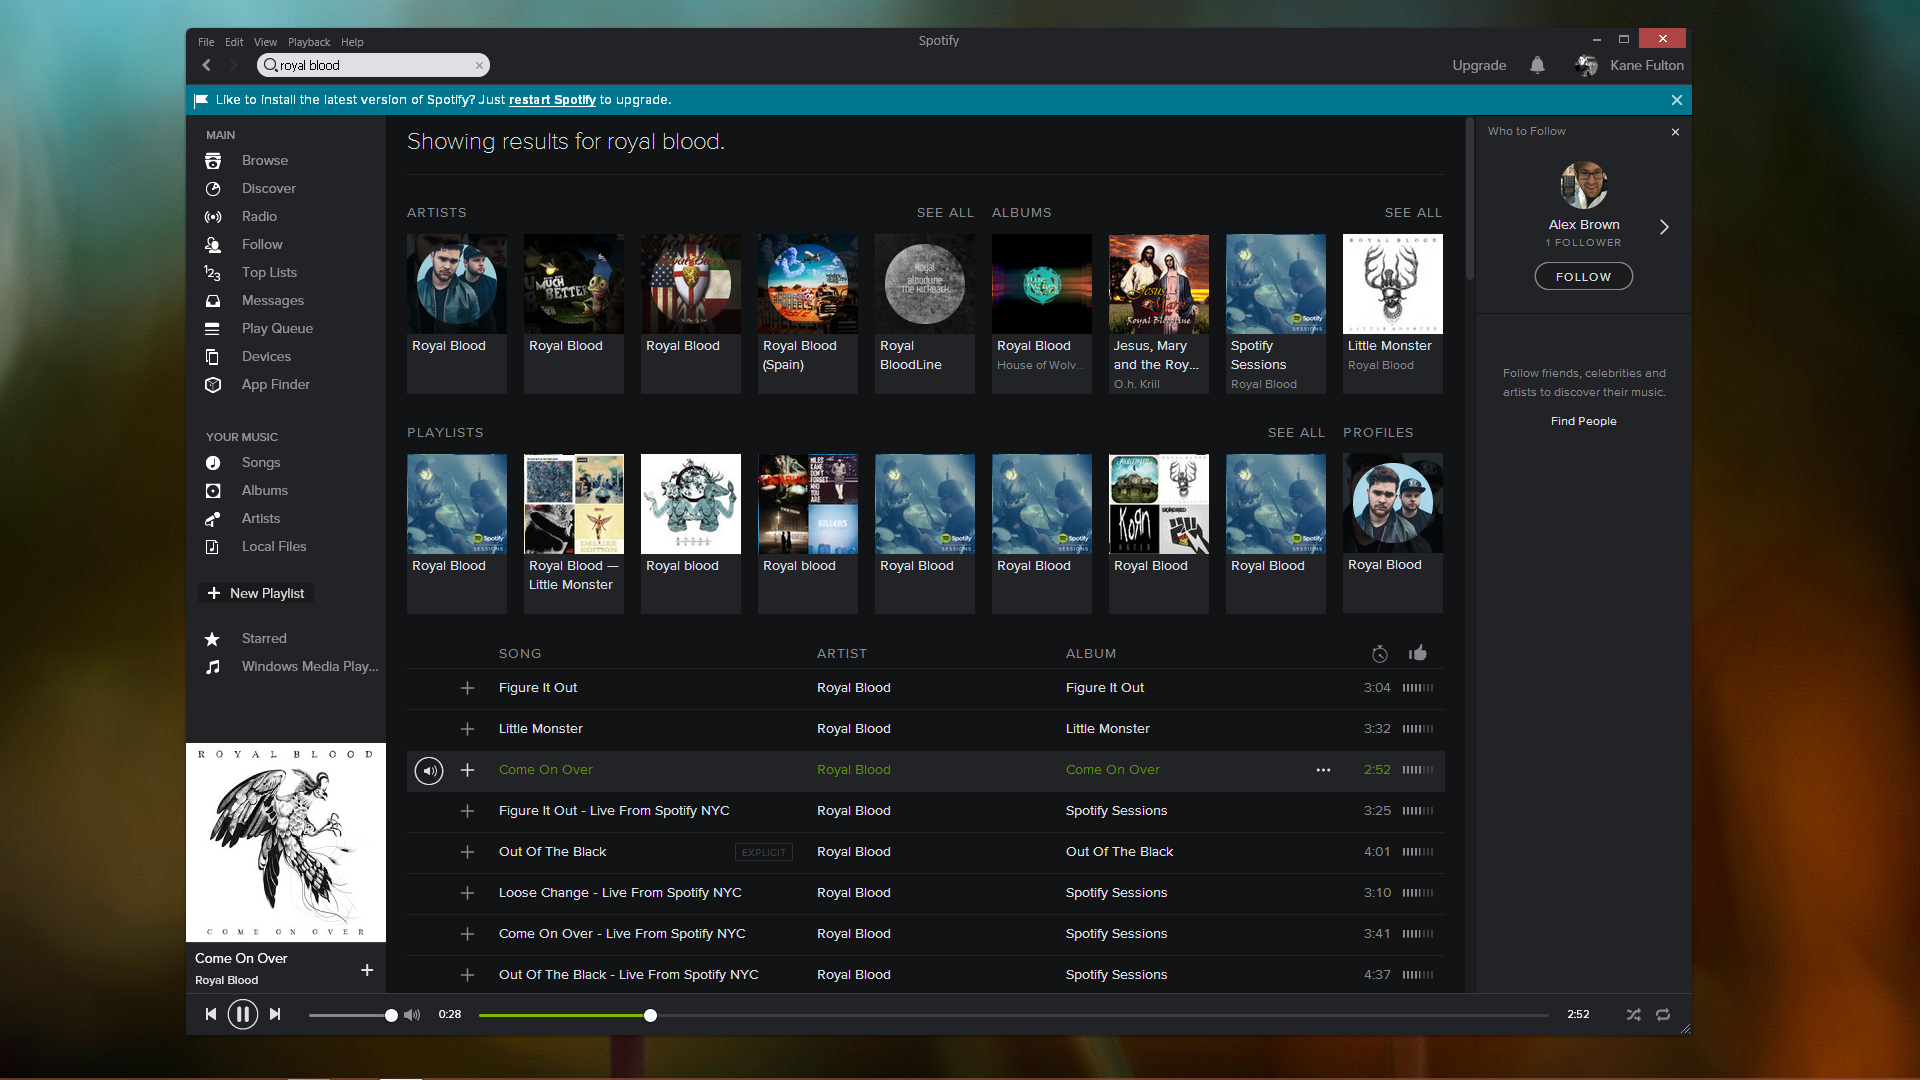Select the Discover icon in sidebar
This screenshot has height=1080, width=1920.
coord(215,187)
